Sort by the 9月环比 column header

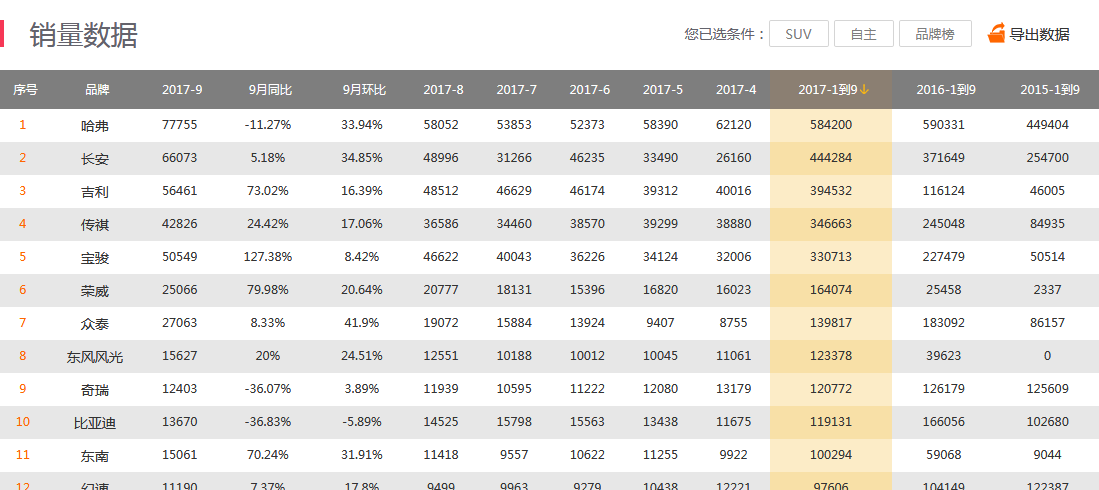click(x=364, y=90)
